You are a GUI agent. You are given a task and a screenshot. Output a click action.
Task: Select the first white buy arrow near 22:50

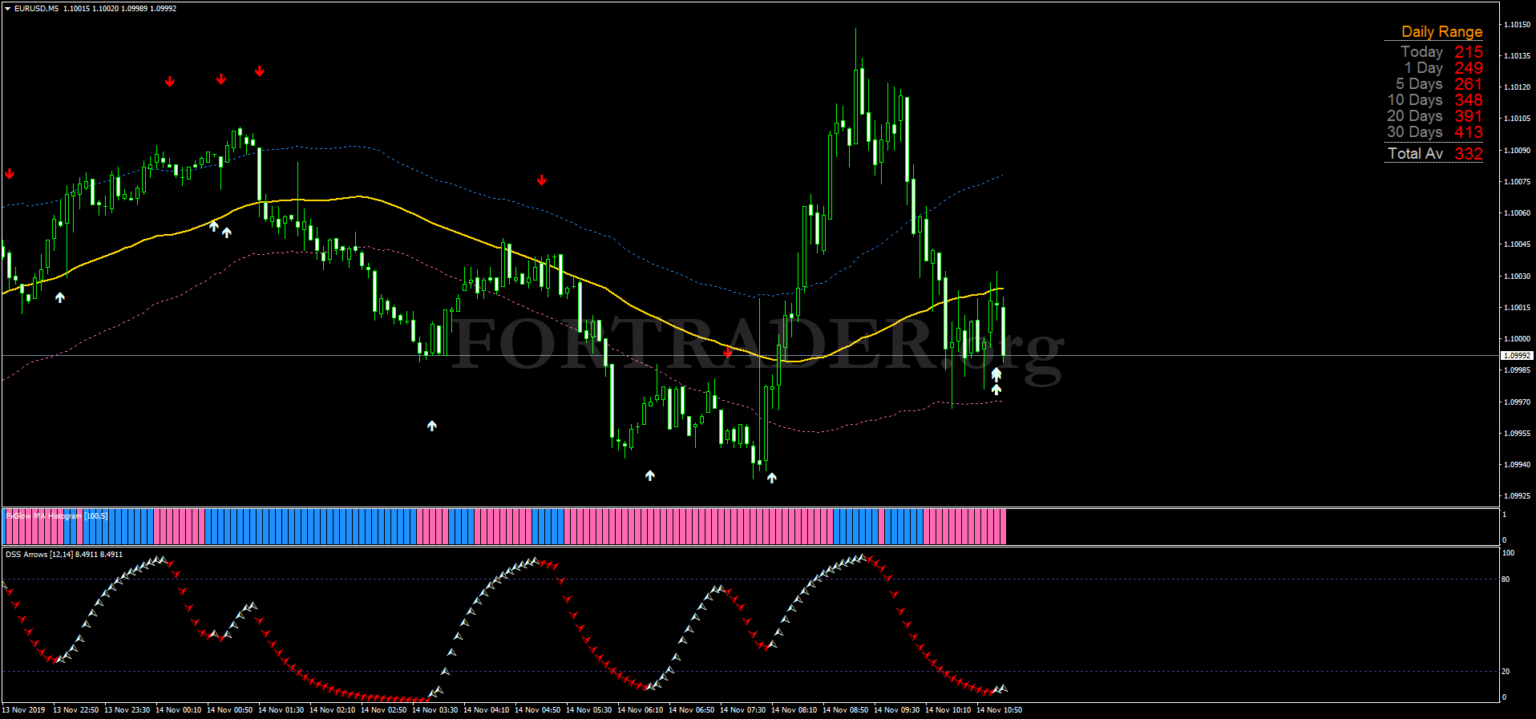pyautogui.click(x=59, y=297)
